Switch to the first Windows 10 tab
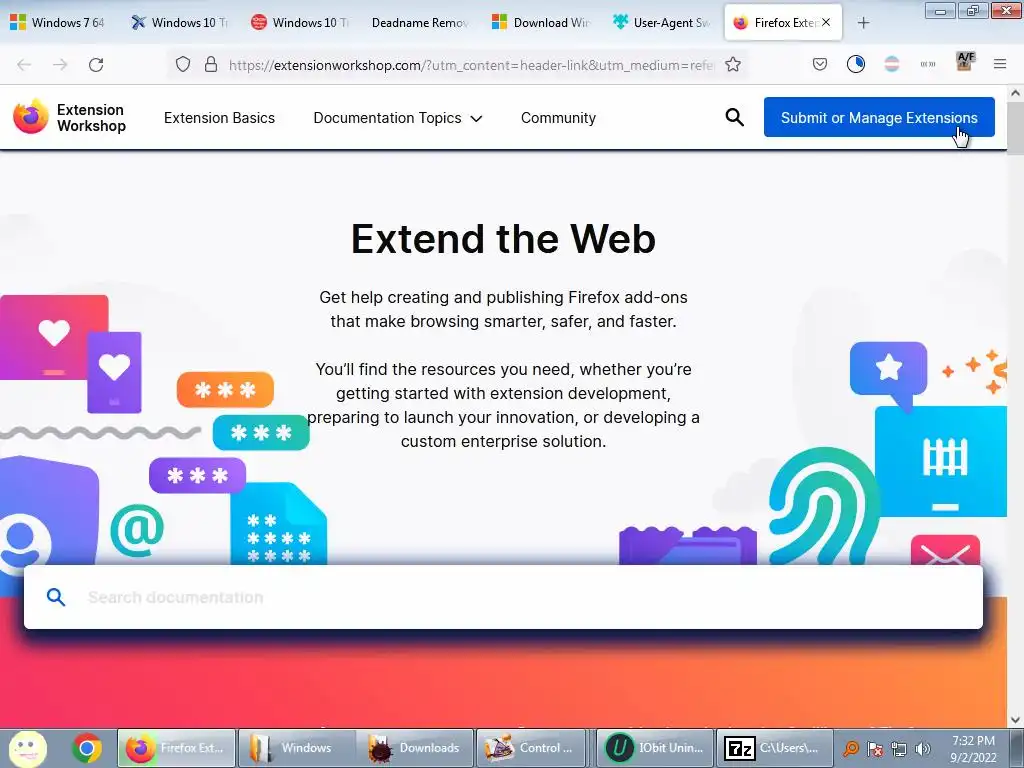This screenshot has height=768, width=1024. pyautogui.click(x=179, y=23)
